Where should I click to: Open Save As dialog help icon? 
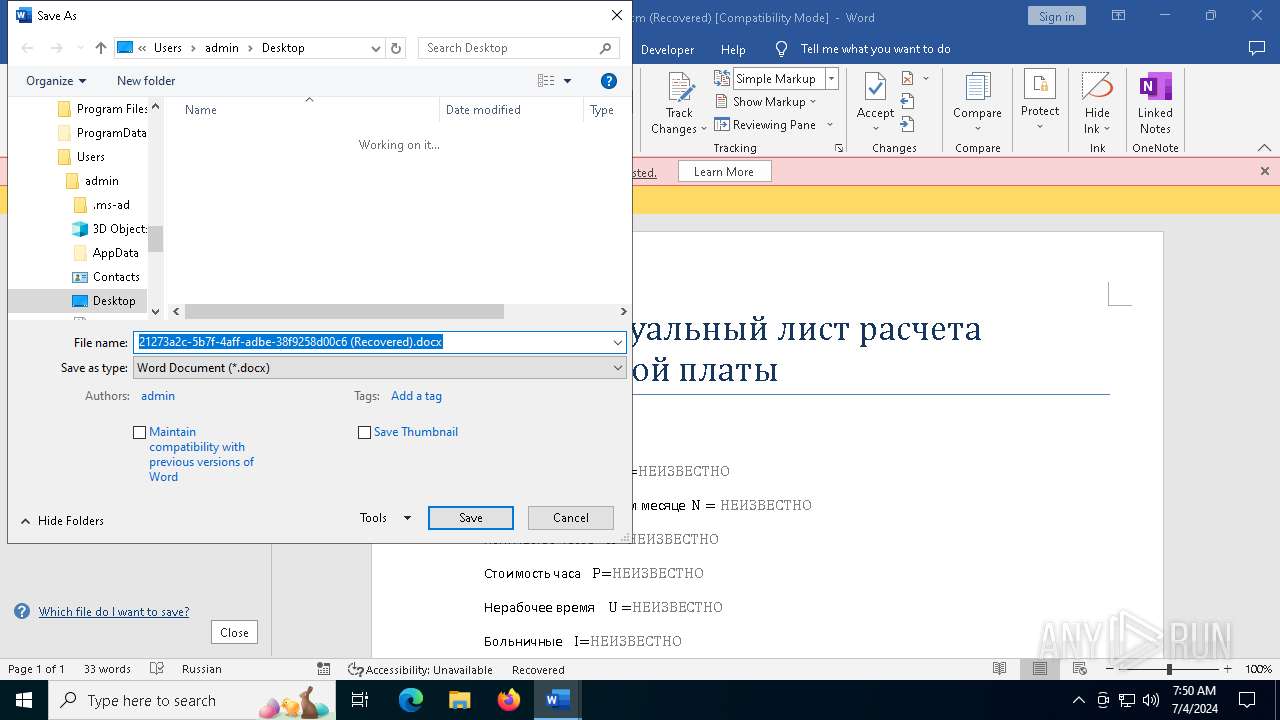pyautogui.click(x=609, y=81)
